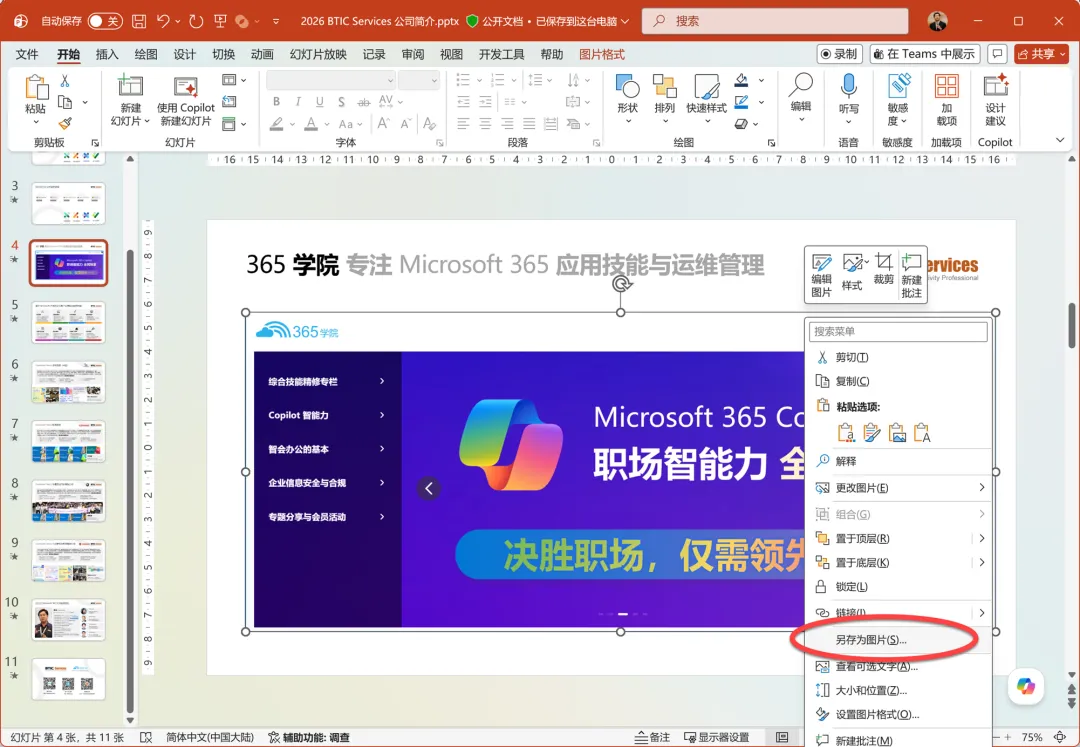Switch to the Insert (插入) tab
Viewport: 1080px width, 747px height.
(107, 54)
